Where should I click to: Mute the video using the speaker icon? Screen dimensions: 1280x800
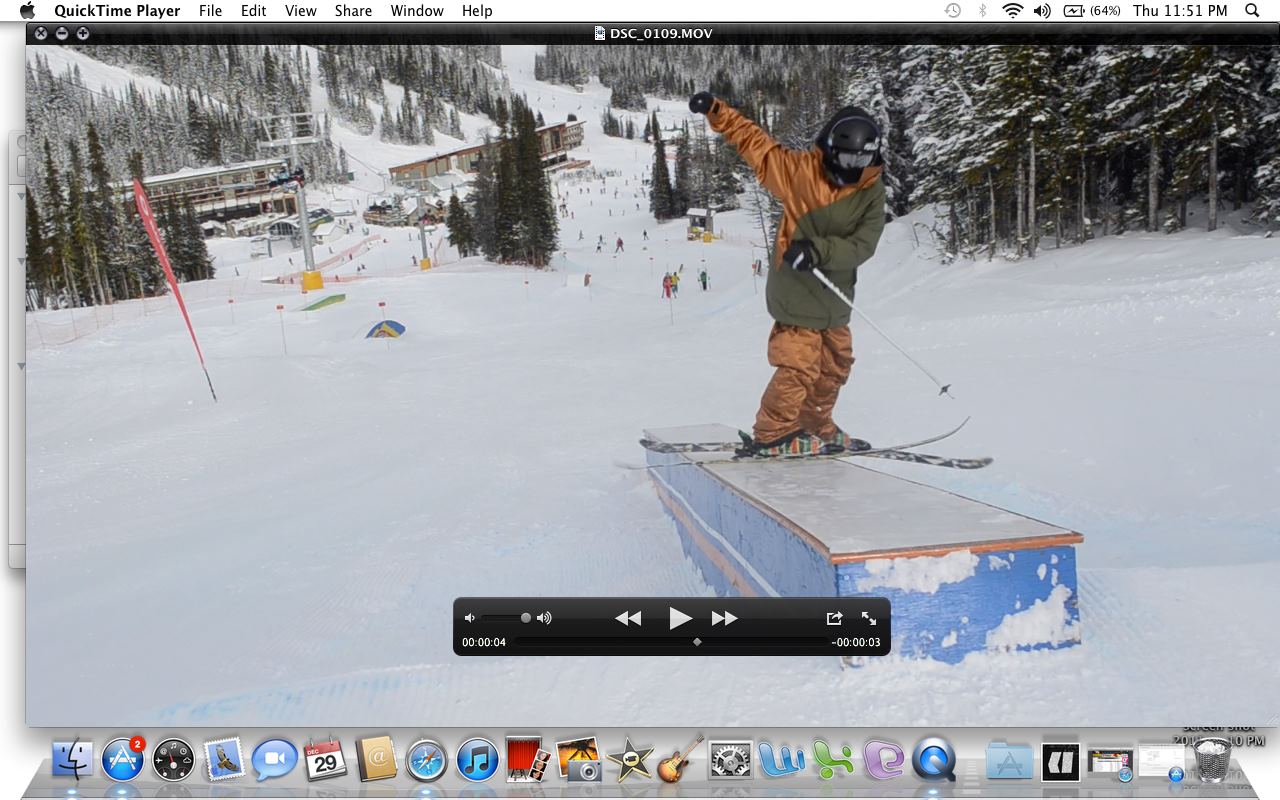pos(469,618)
